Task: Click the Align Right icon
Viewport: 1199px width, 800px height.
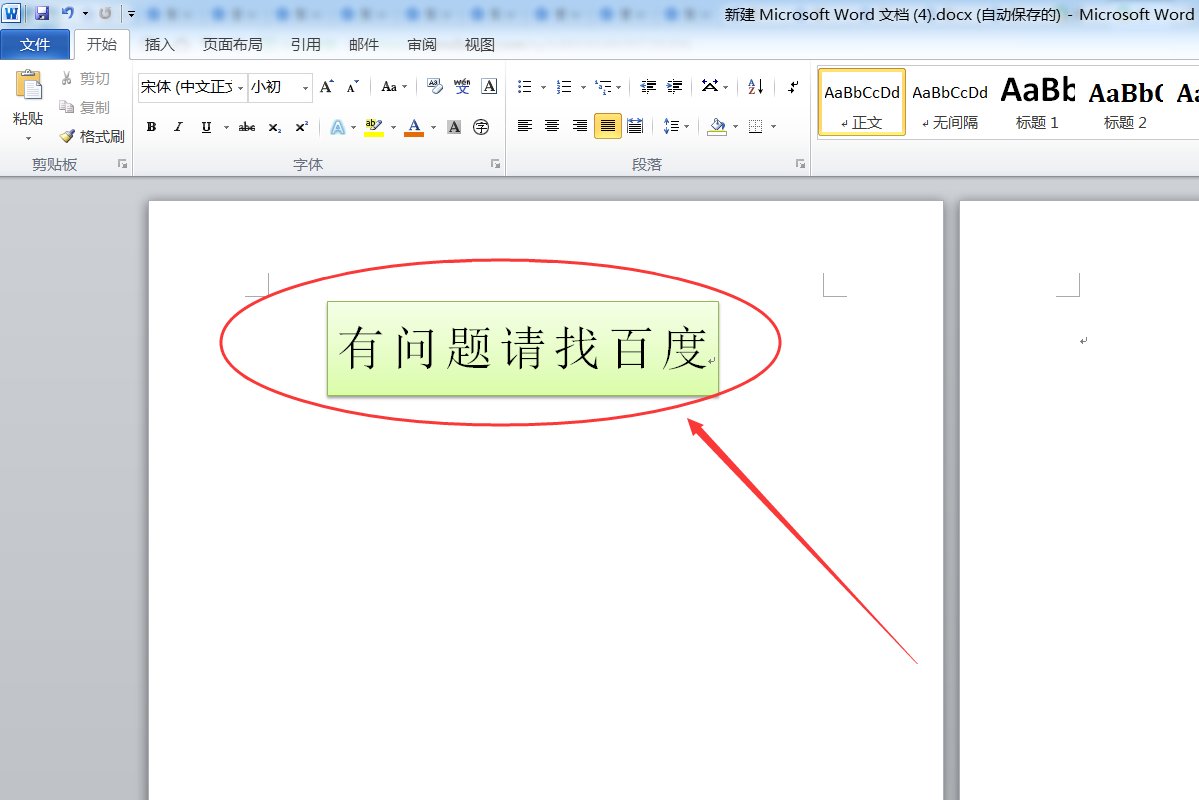Action: click(580, 125)
